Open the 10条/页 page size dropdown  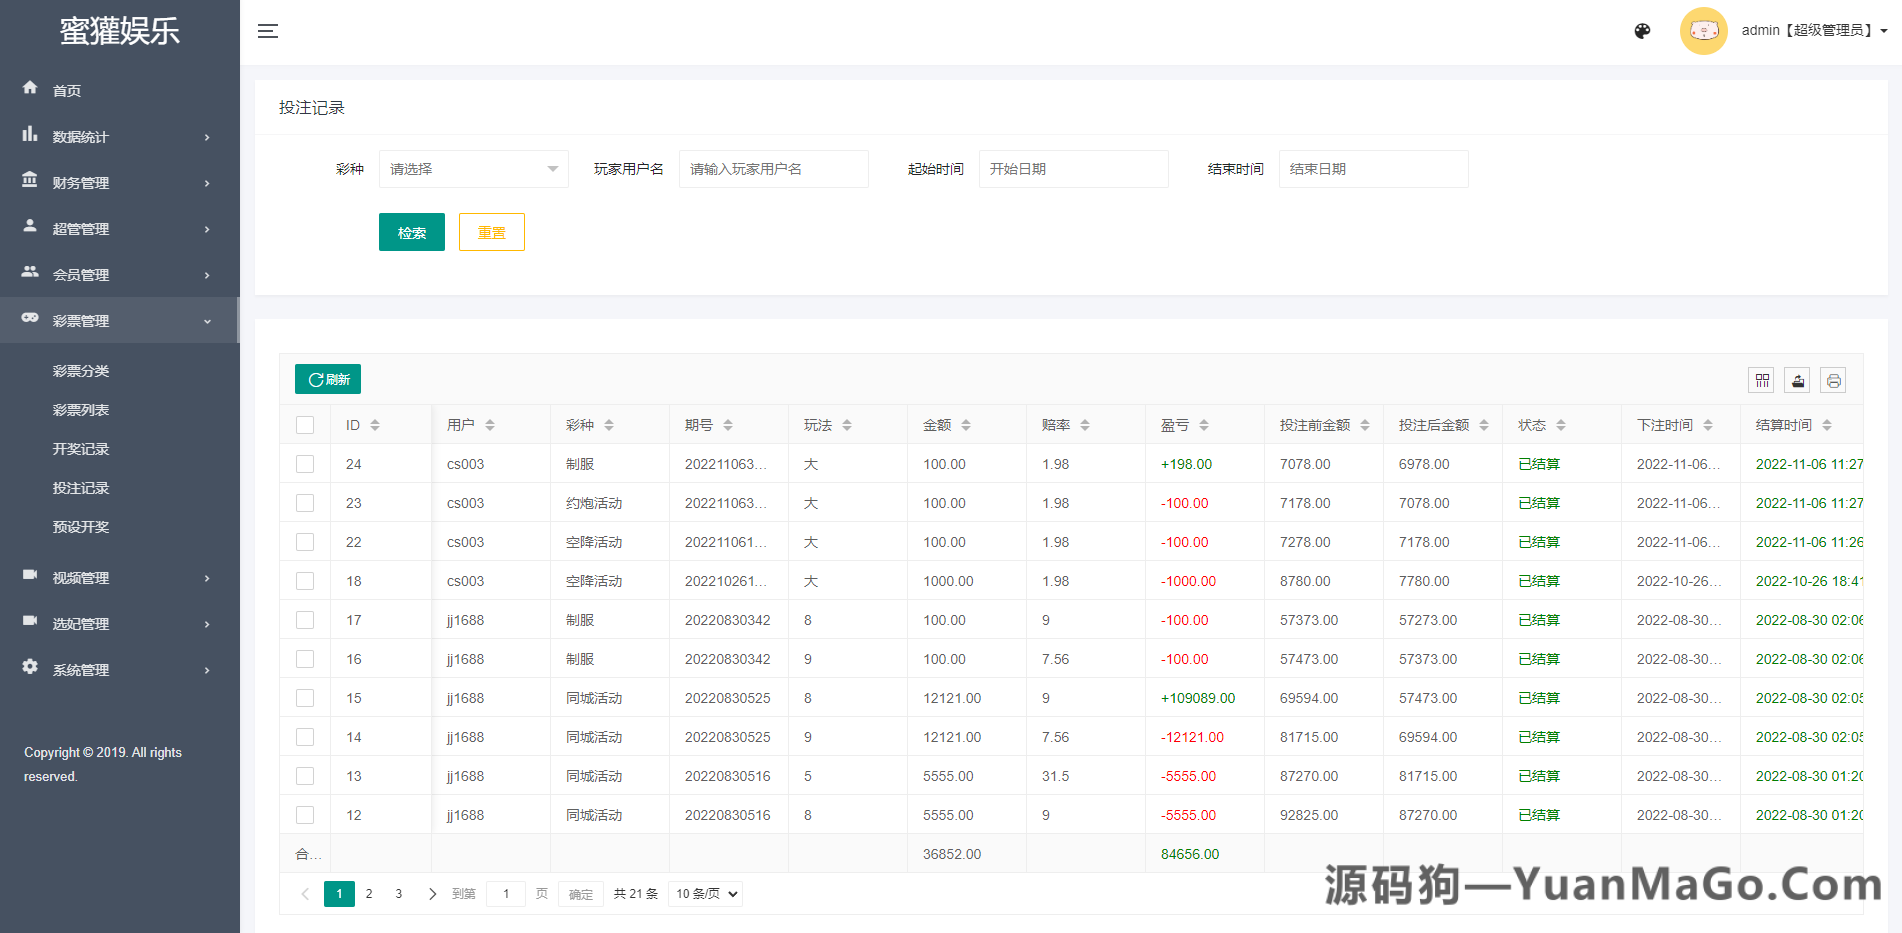(x=704, y=893)
